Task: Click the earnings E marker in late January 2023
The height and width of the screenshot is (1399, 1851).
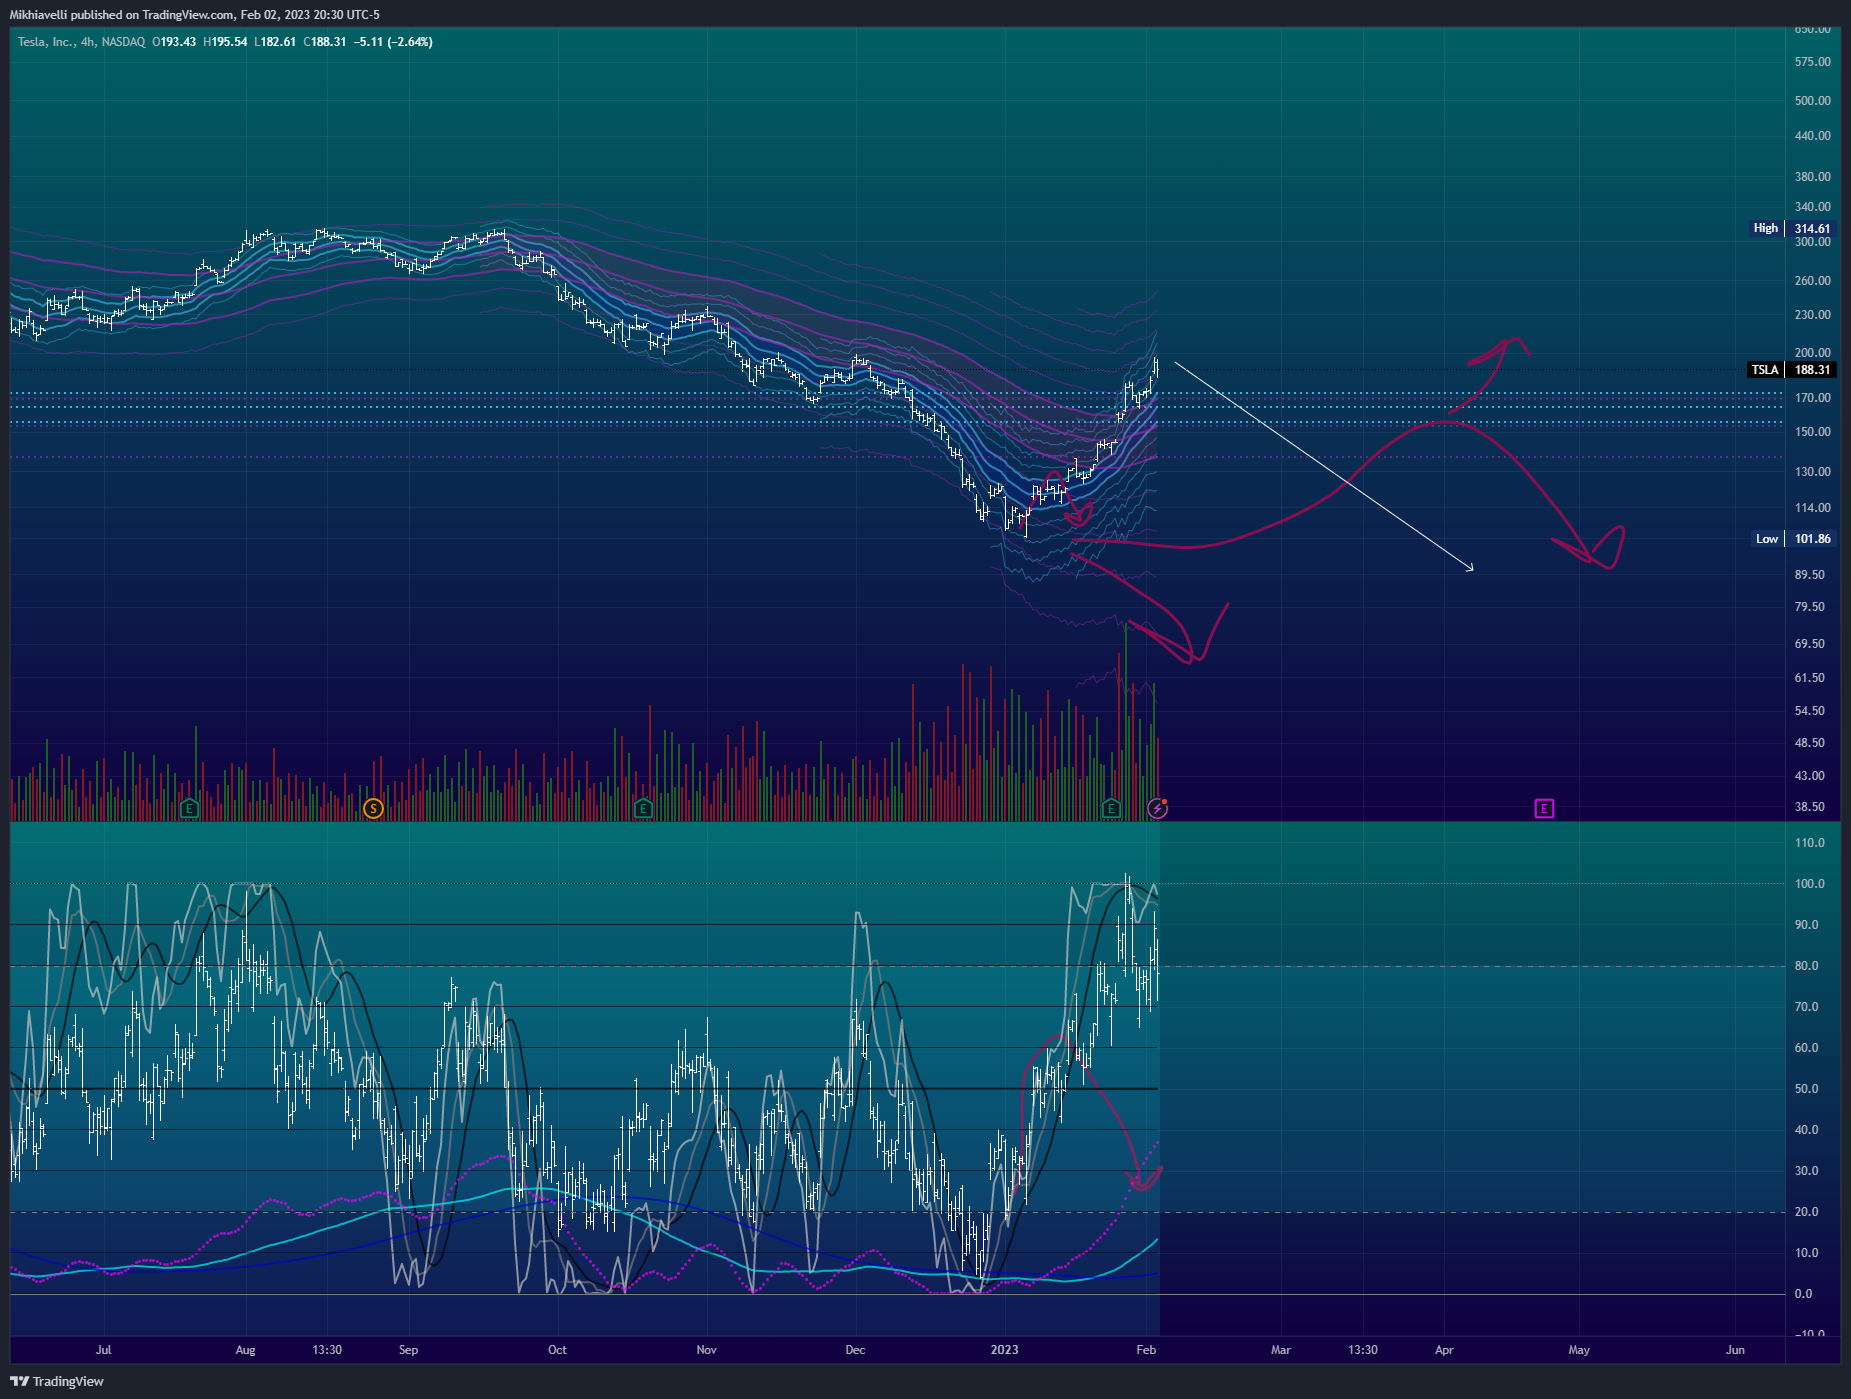Action: coord(1111,808)
